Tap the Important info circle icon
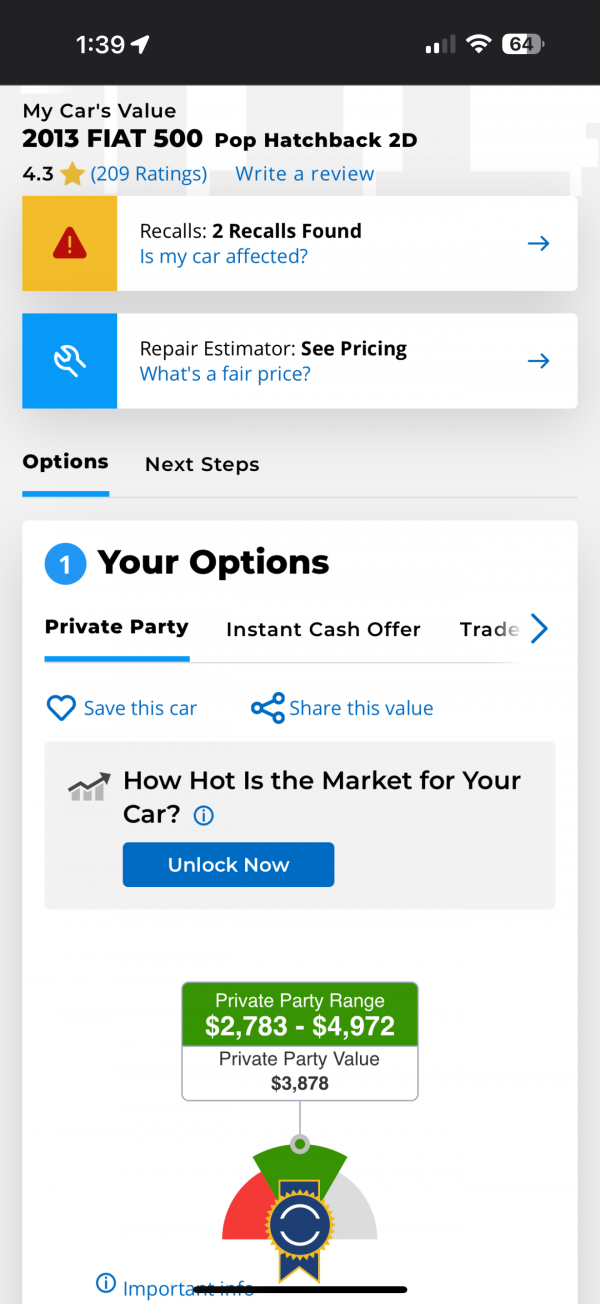The width and height of the screenshot is (600, 1304). click(105, 1283)
